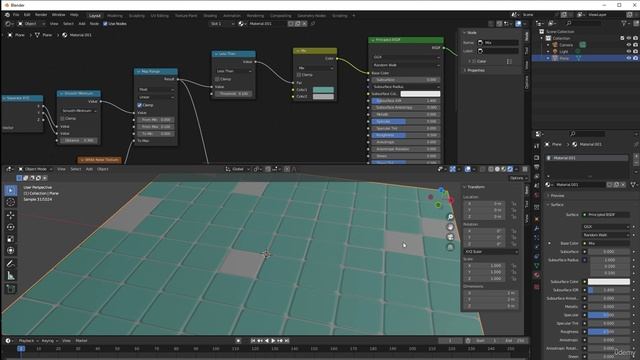Toggle Clamp checkbox in Mix node
The height and width of the screenshot is (360, 640).
coord(299,75)
